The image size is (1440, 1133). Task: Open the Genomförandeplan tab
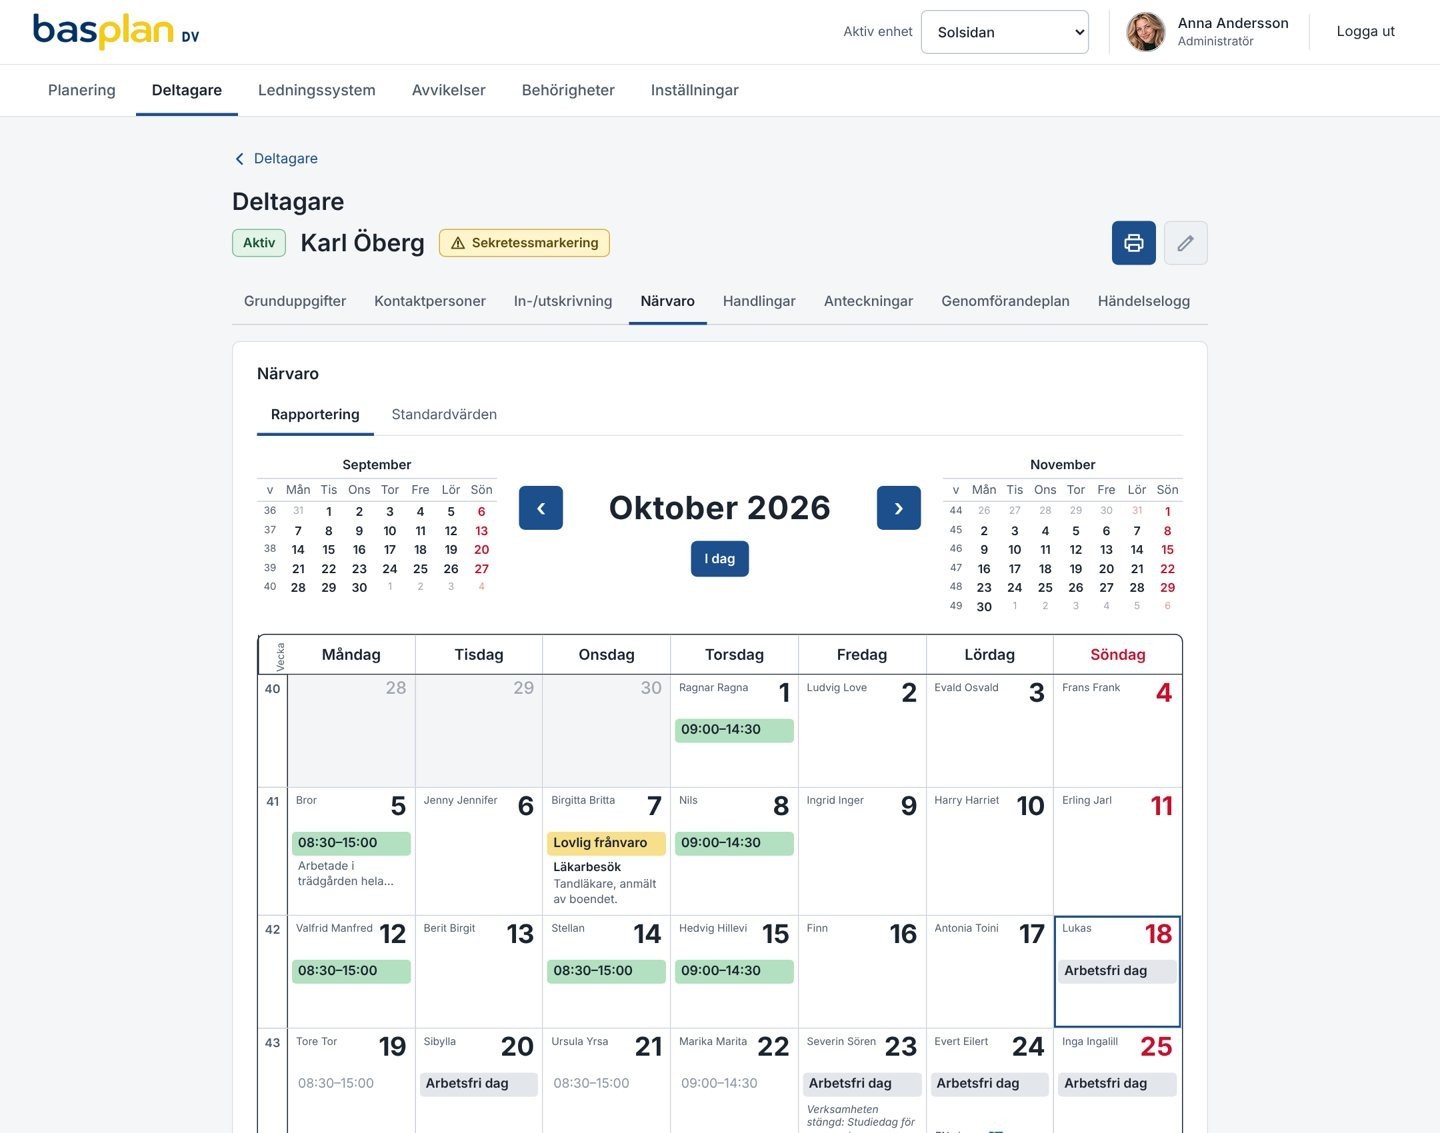click(x=1005, y=301)
